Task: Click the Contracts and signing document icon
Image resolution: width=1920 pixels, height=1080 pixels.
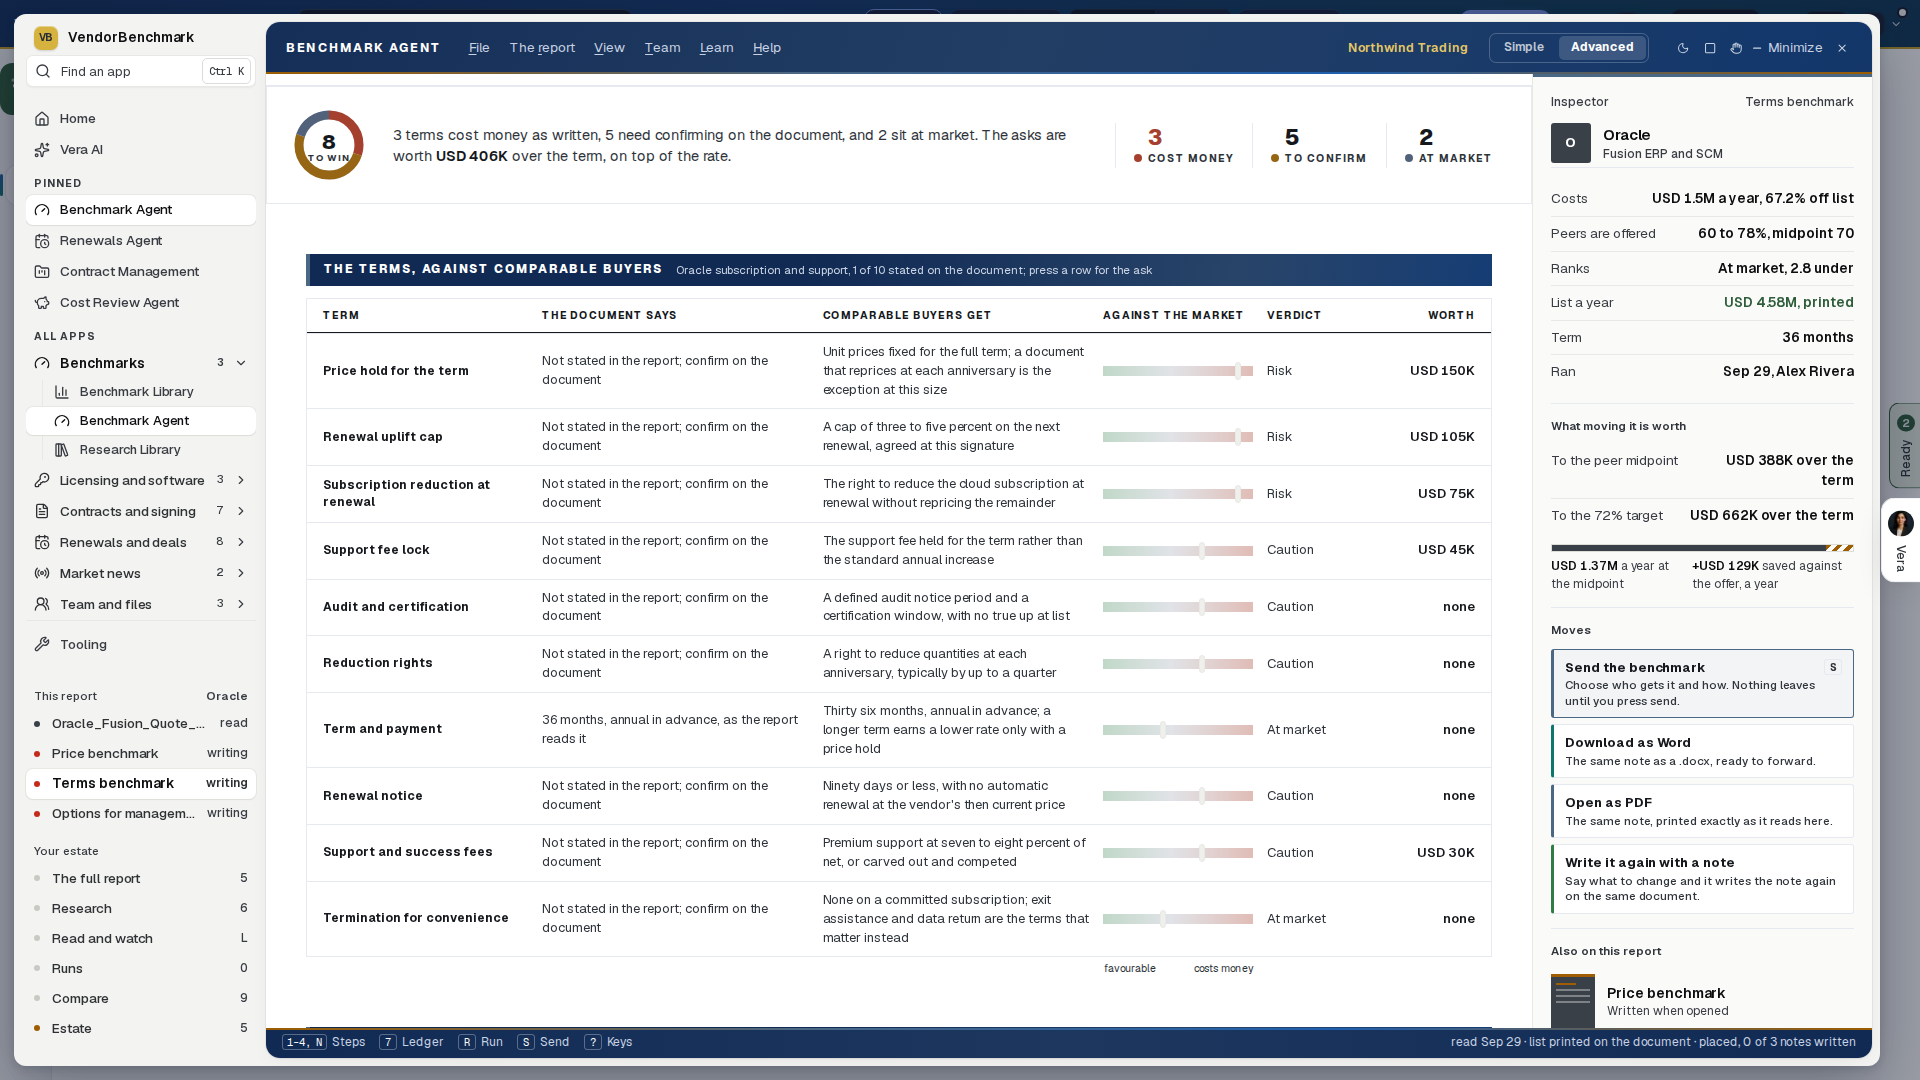Action: (x=42, y=512)
